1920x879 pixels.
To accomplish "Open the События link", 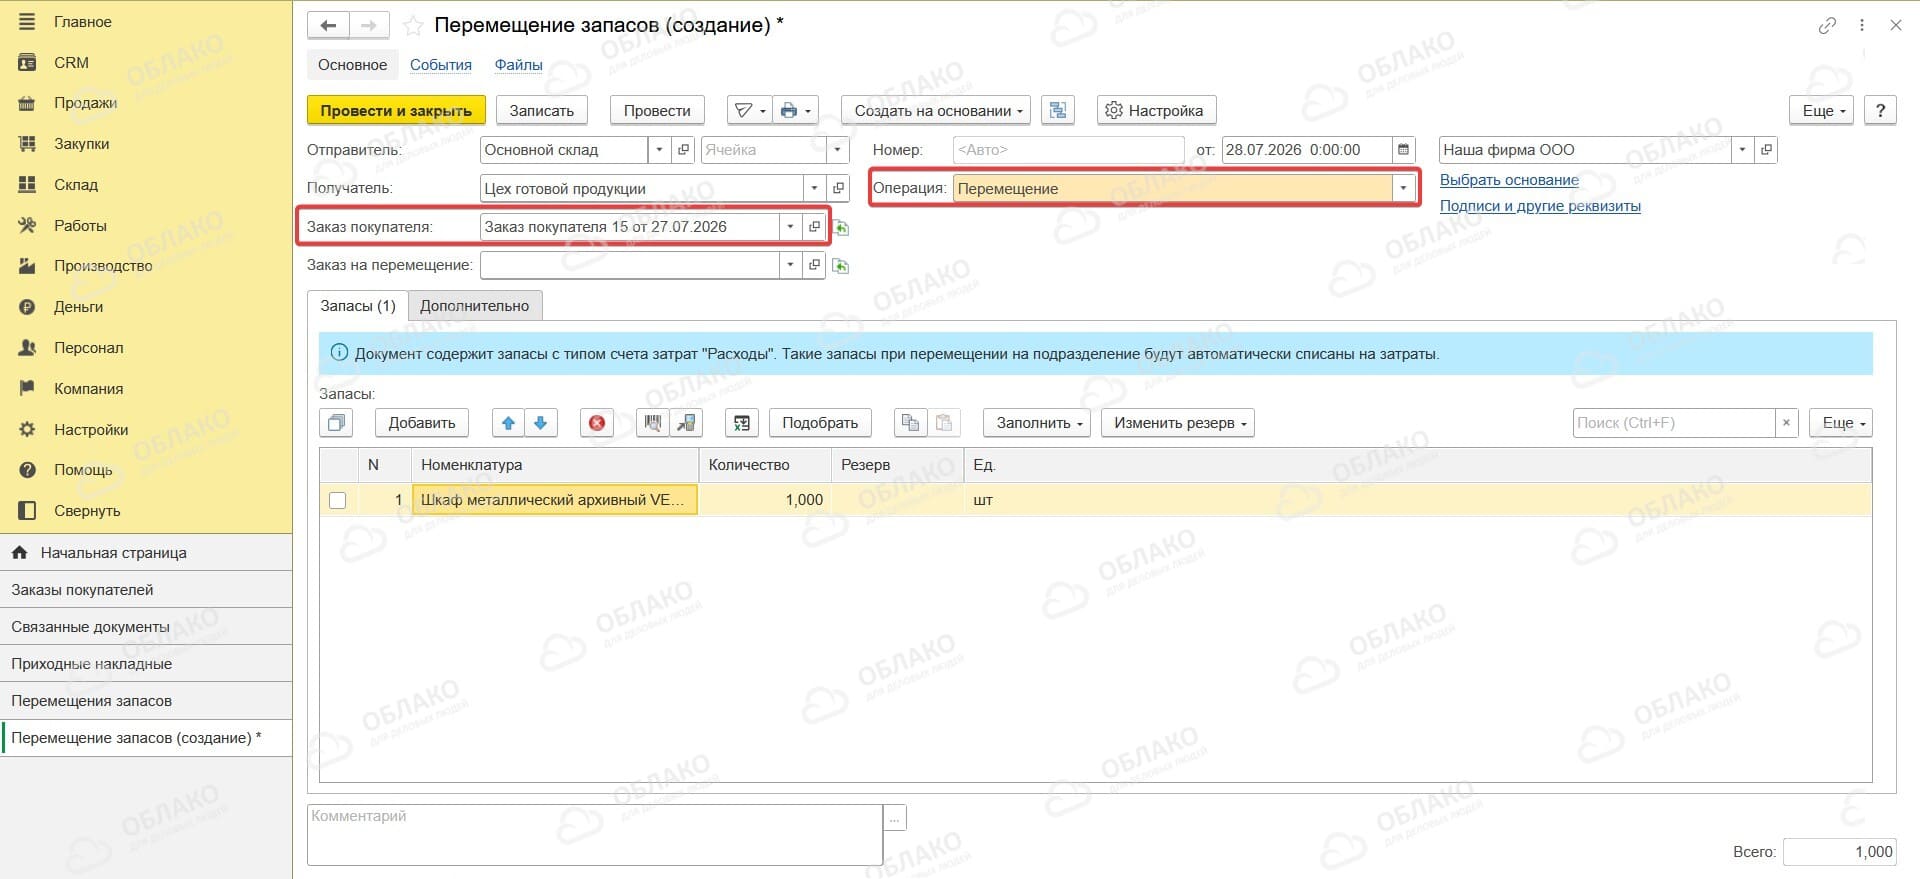I will (441, 65).
